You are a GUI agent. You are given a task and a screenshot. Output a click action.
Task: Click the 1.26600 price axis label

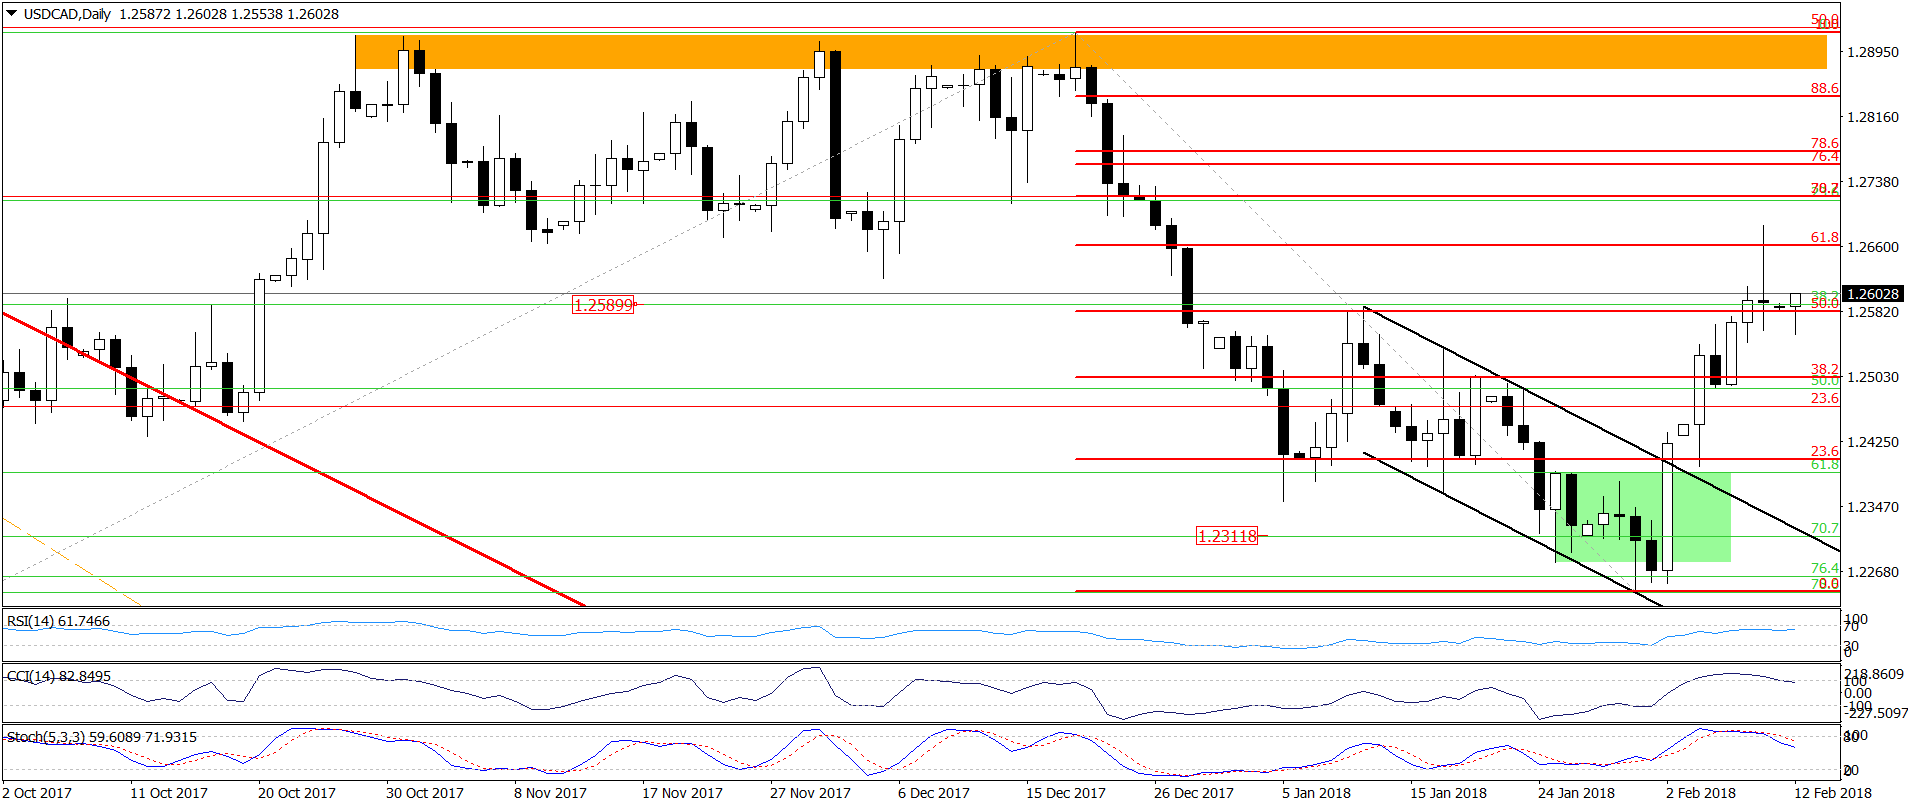click(1873, 247)
